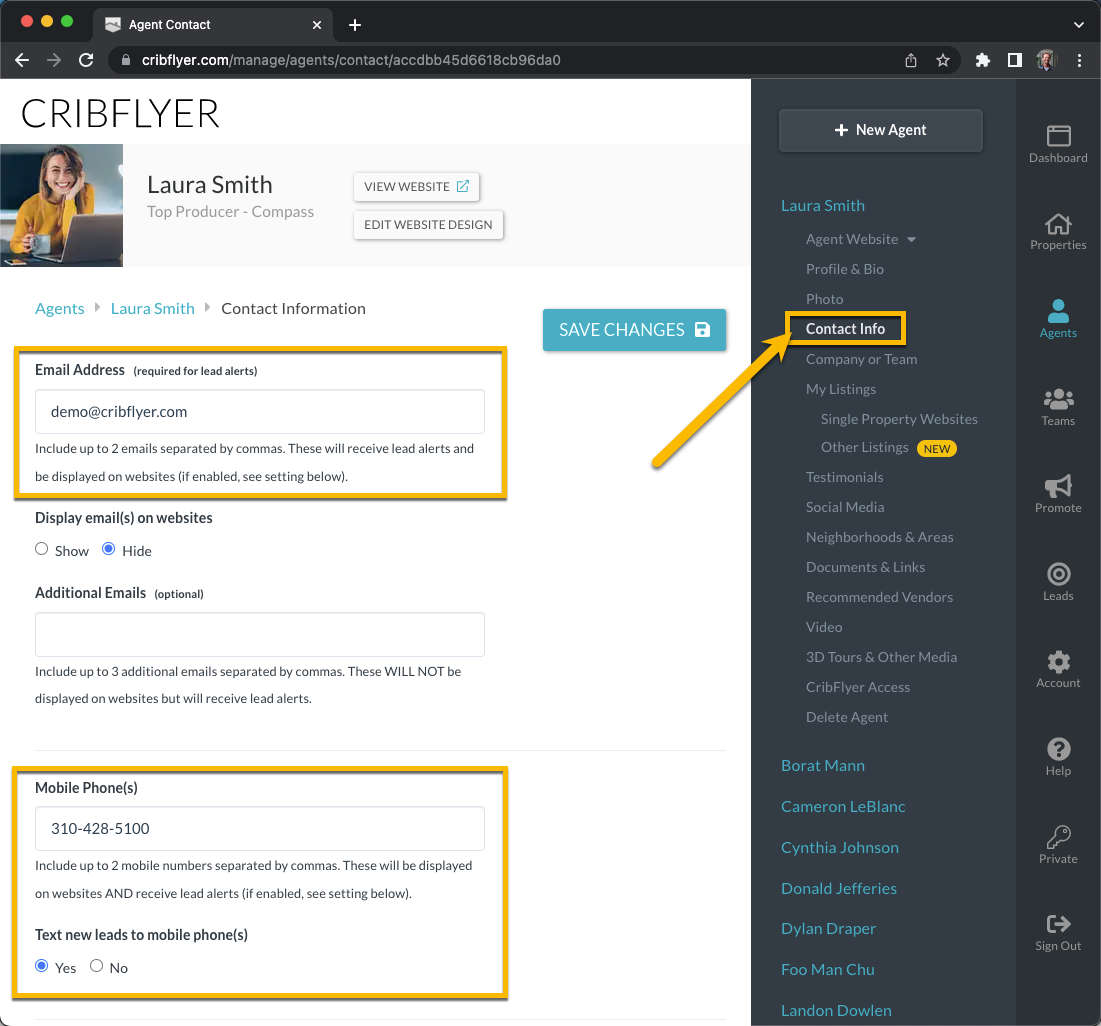Click the browser back arrow
Screen dimensions: 1101x1026
point(22,60)
